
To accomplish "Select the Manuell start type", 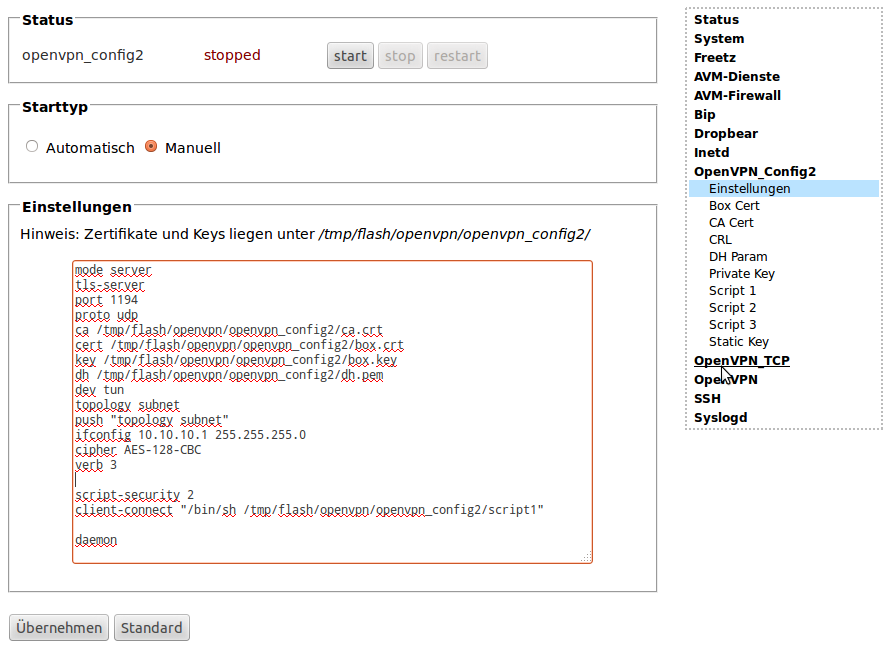I will (151, 147).
